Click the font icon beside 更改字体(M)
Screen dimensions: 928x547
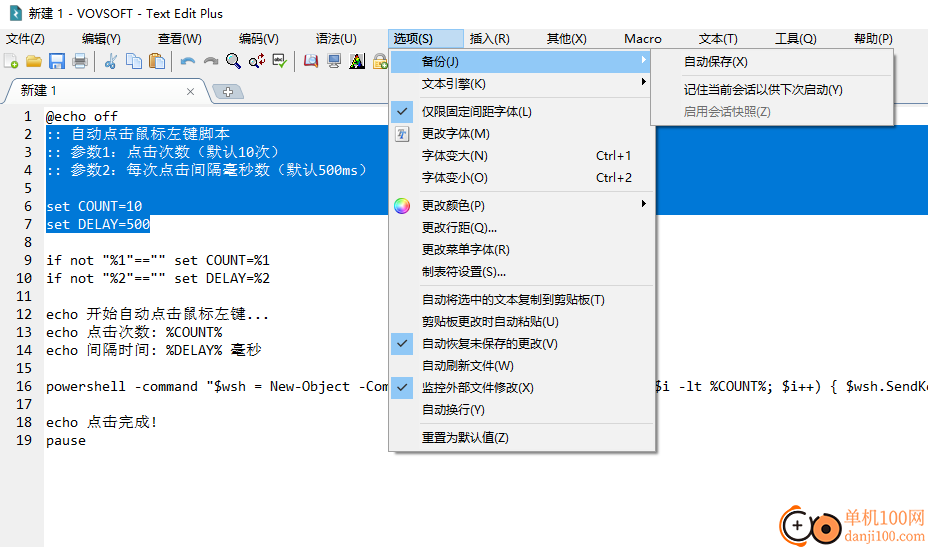[x=402, y=134]
